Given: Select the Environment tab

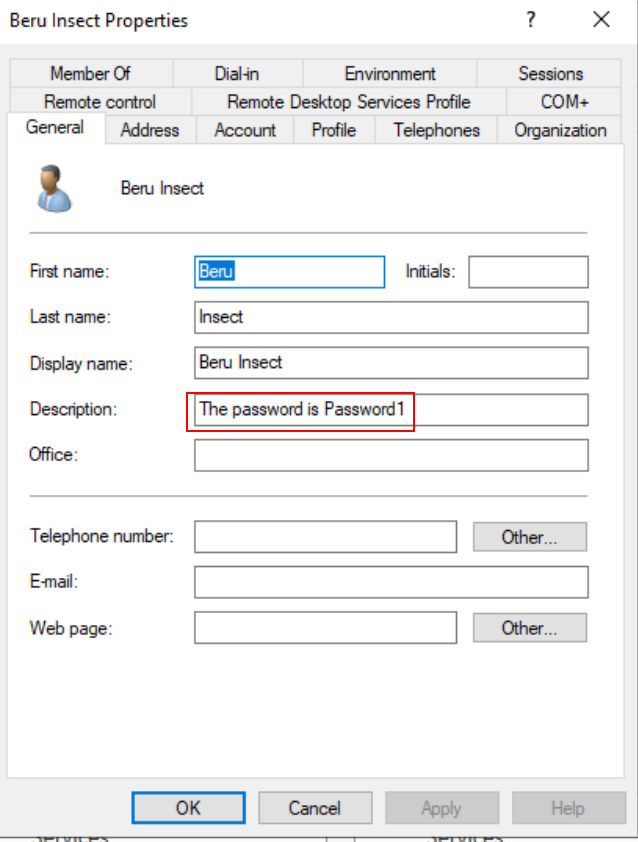Looking at the screenshot, I should [390, 74].
